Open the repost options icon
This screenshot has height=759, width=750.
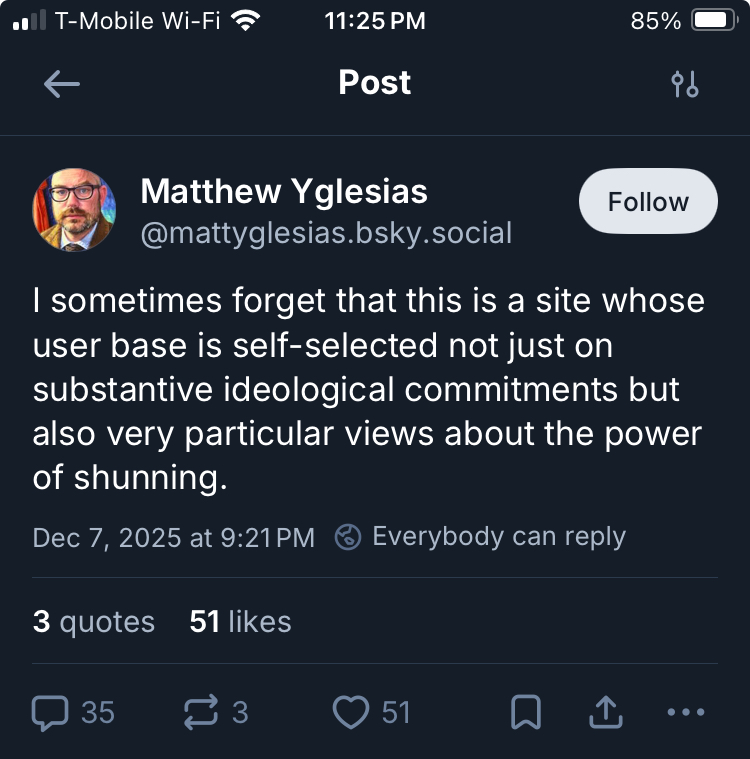pyautogui.click(x=203, y=712)
